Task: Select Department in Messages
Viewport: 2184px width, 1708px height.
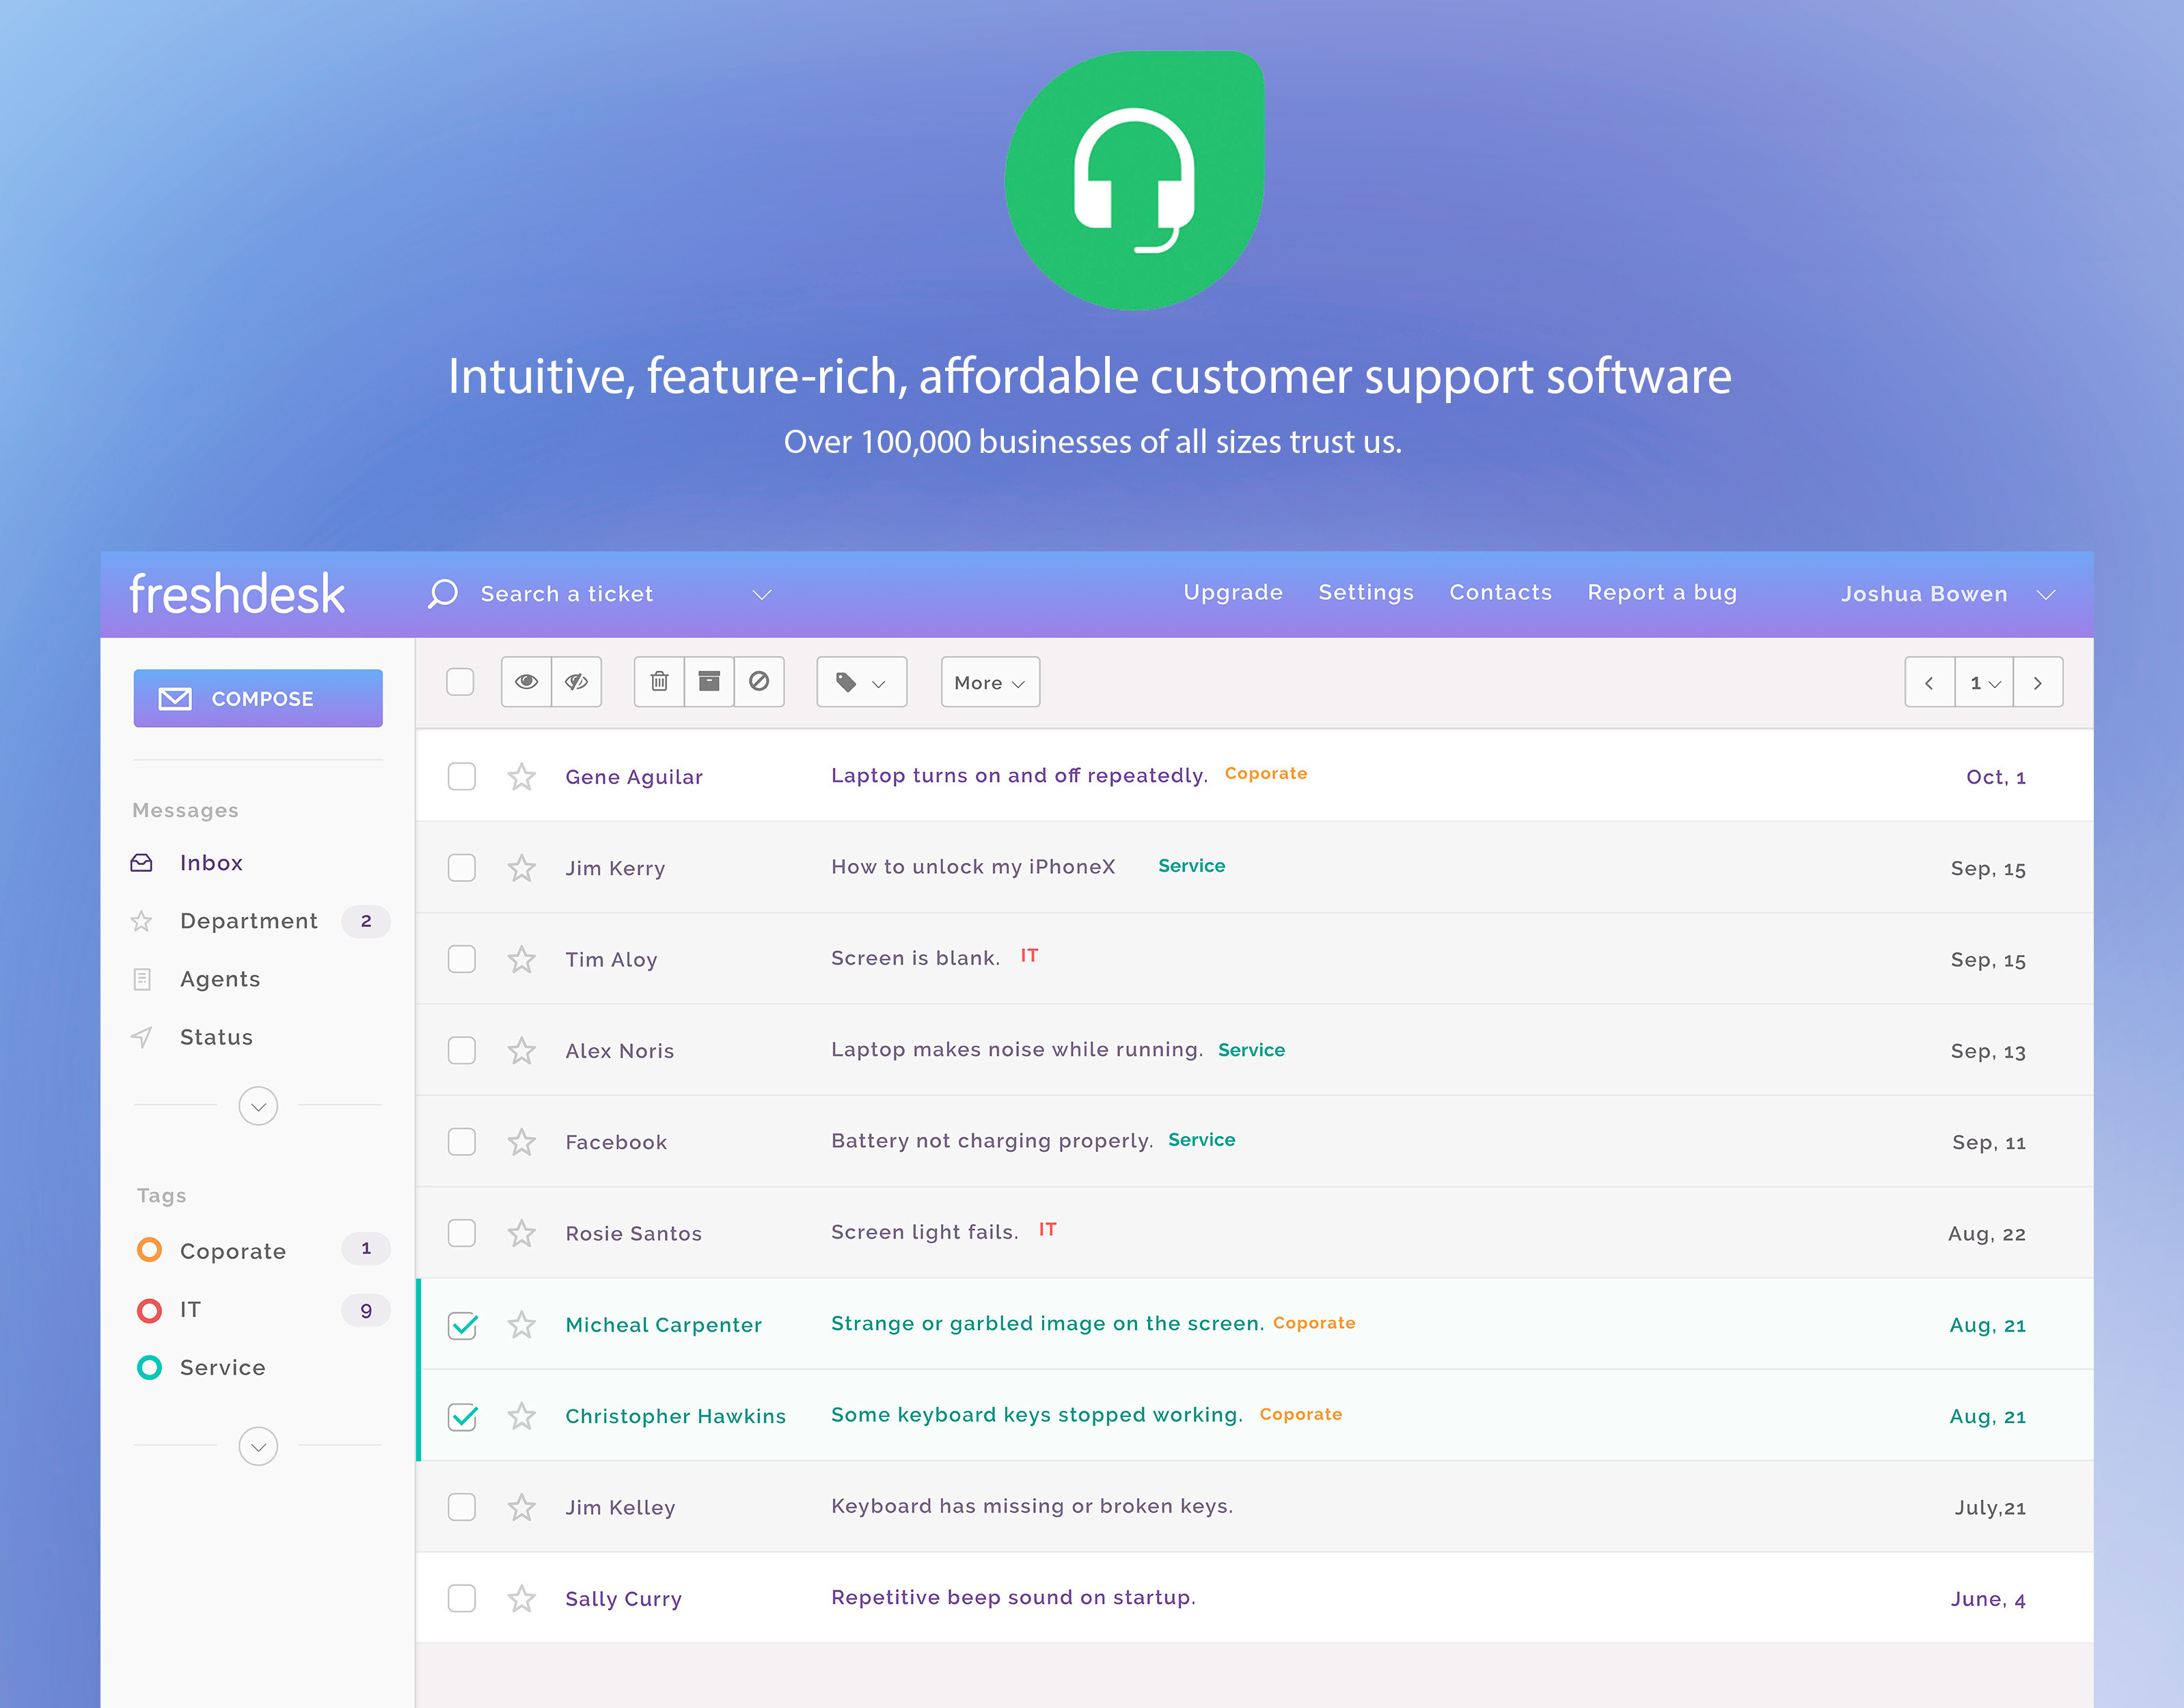Action: pos(249,921)
